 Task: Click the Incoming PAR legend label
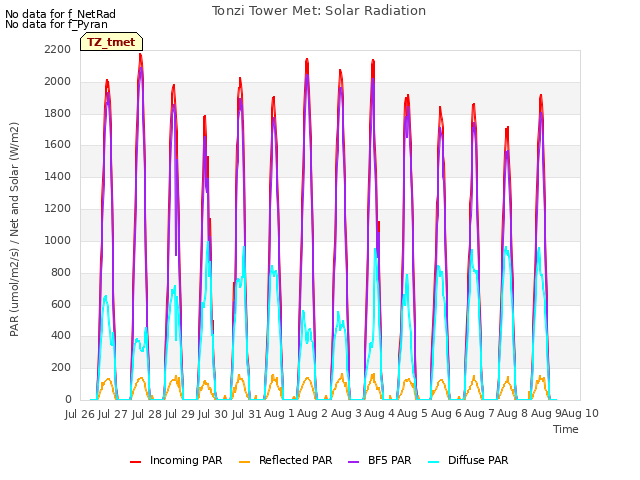(186, 460)
